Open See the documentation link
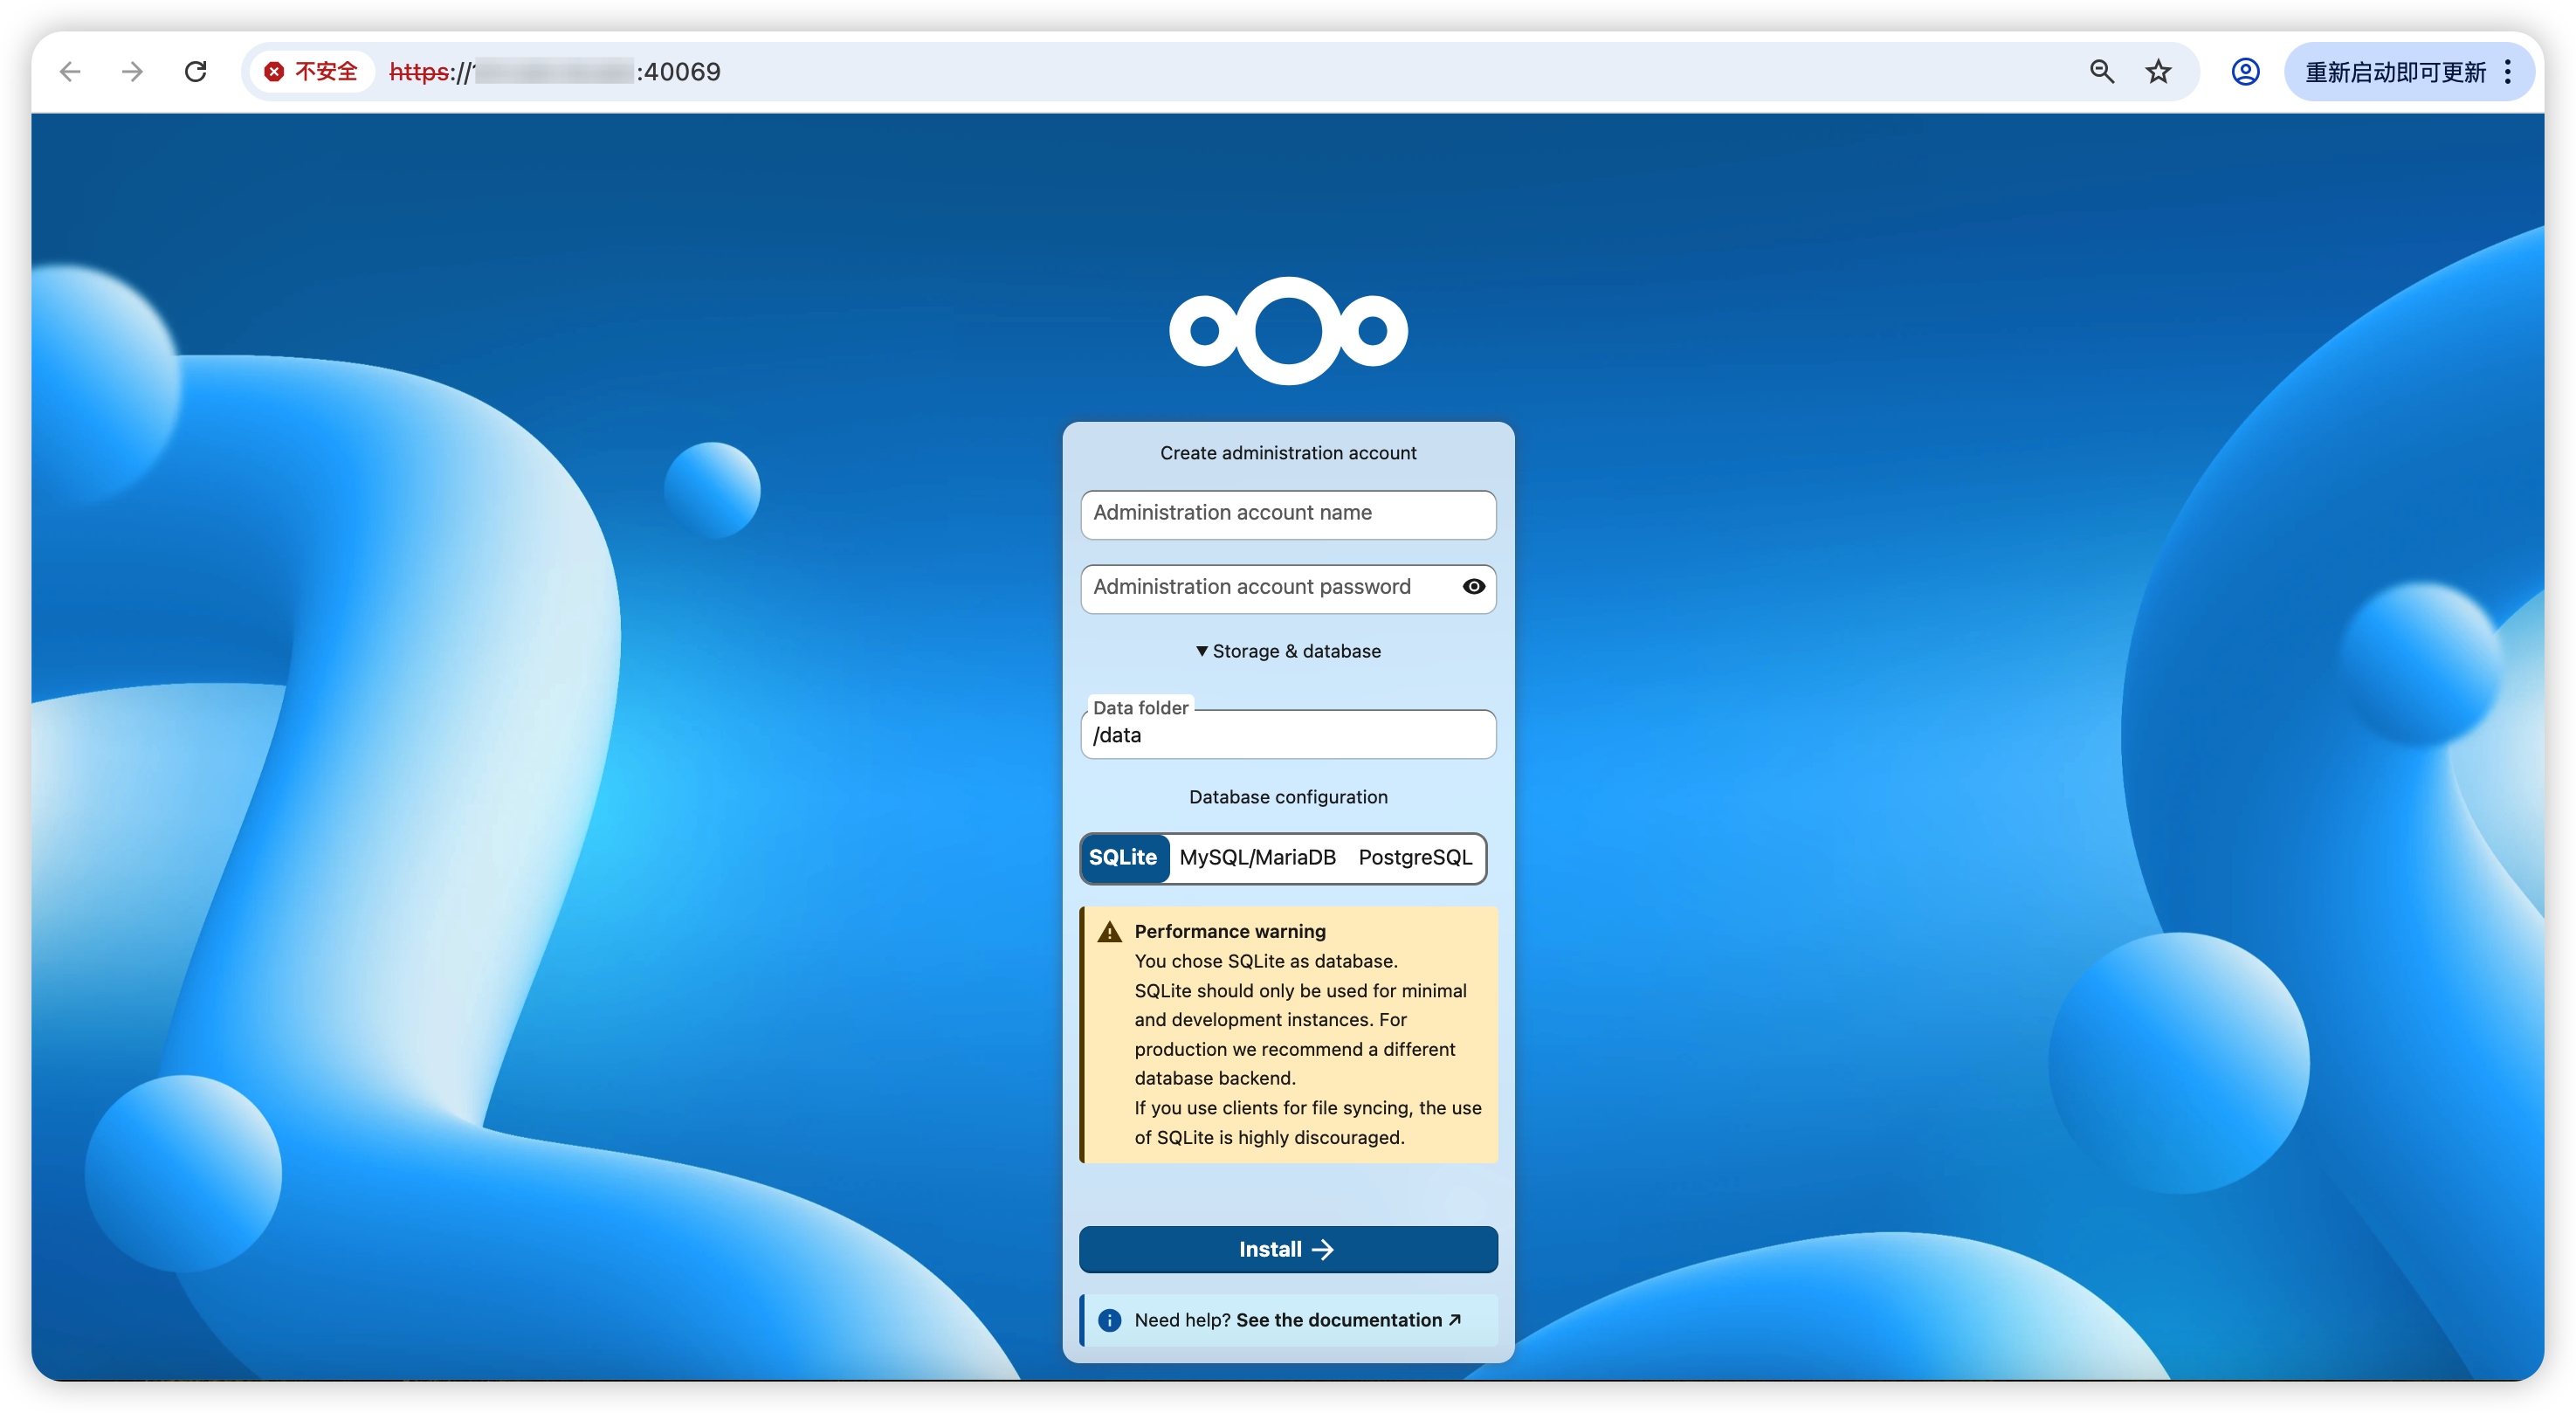This screenshot has width=2576, height=1413. point(1347,1320)
